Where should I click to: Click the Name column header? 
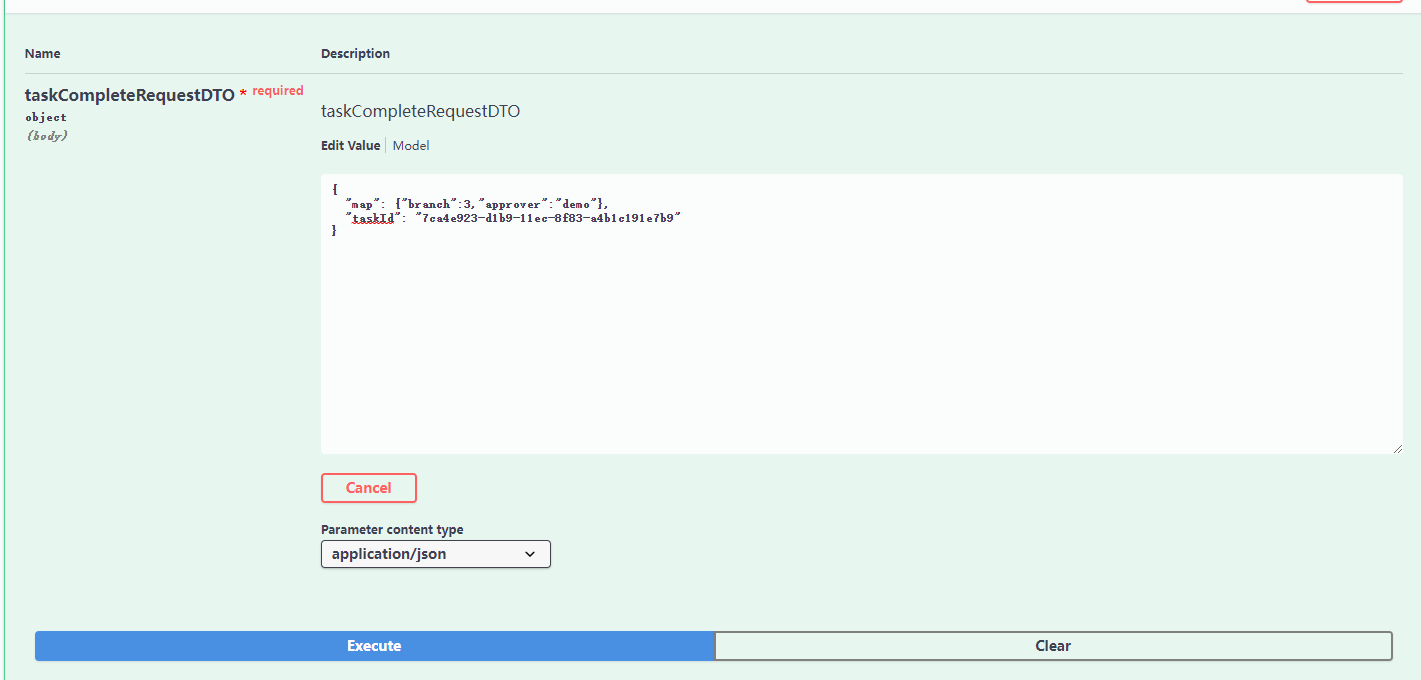(43, 54)
